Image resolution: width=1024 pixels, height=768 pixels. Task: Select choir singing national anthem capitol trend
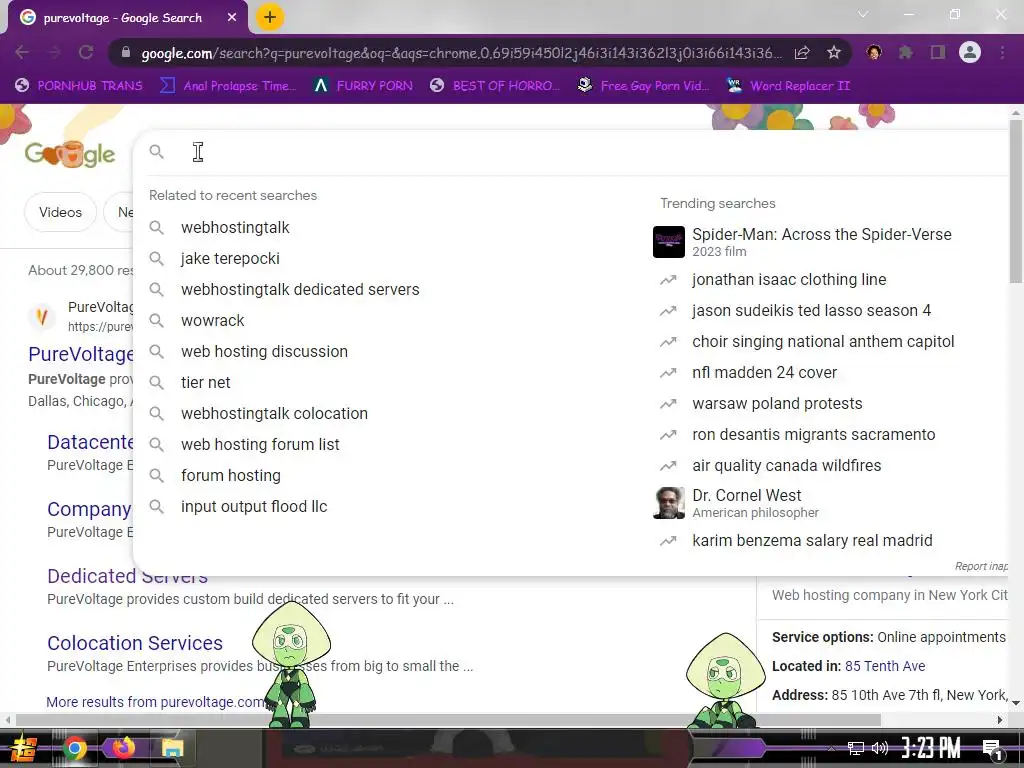(x=823, y=342)
